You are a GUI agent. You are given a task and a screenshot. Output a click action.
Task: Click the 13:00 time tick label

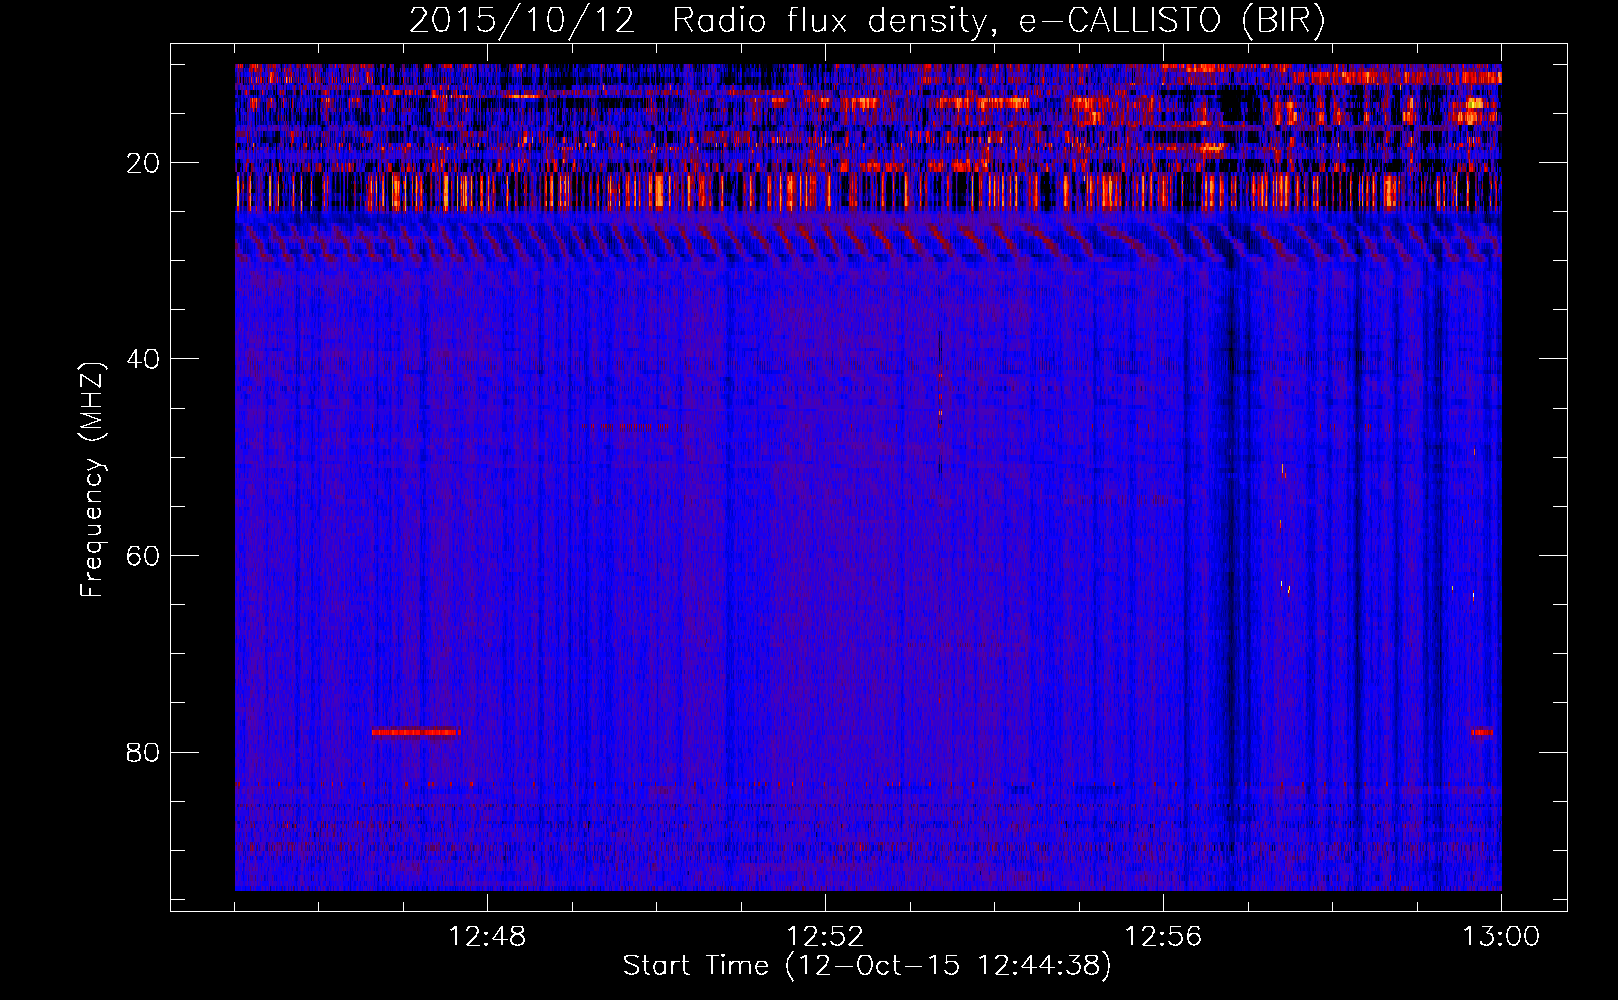point(1501,937)
